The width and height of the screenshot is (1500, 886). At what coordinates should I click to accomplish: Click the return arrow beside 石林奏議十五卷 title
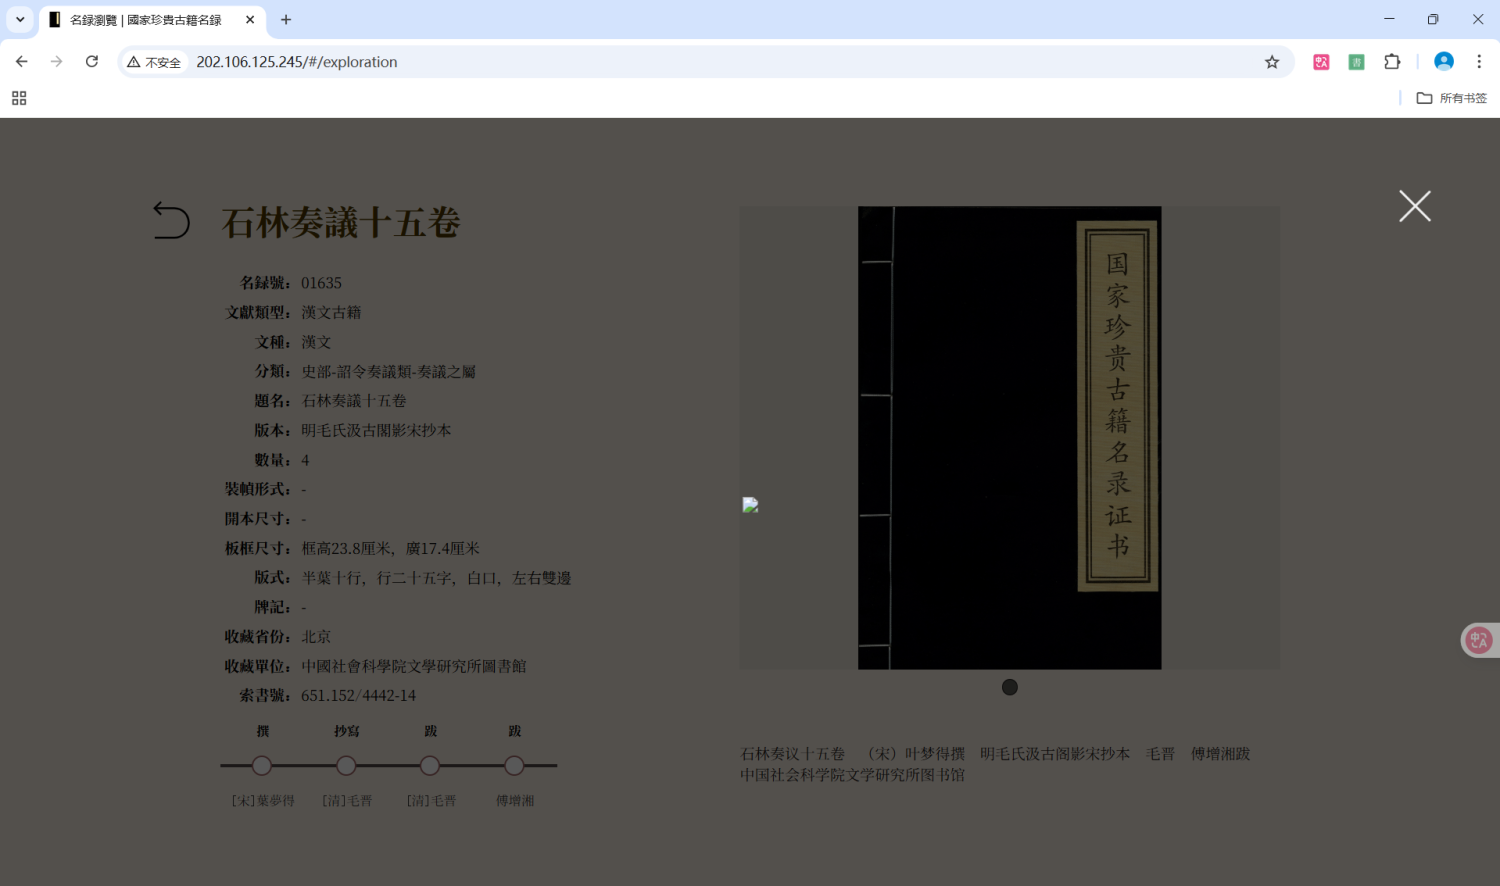coord(171,221)
